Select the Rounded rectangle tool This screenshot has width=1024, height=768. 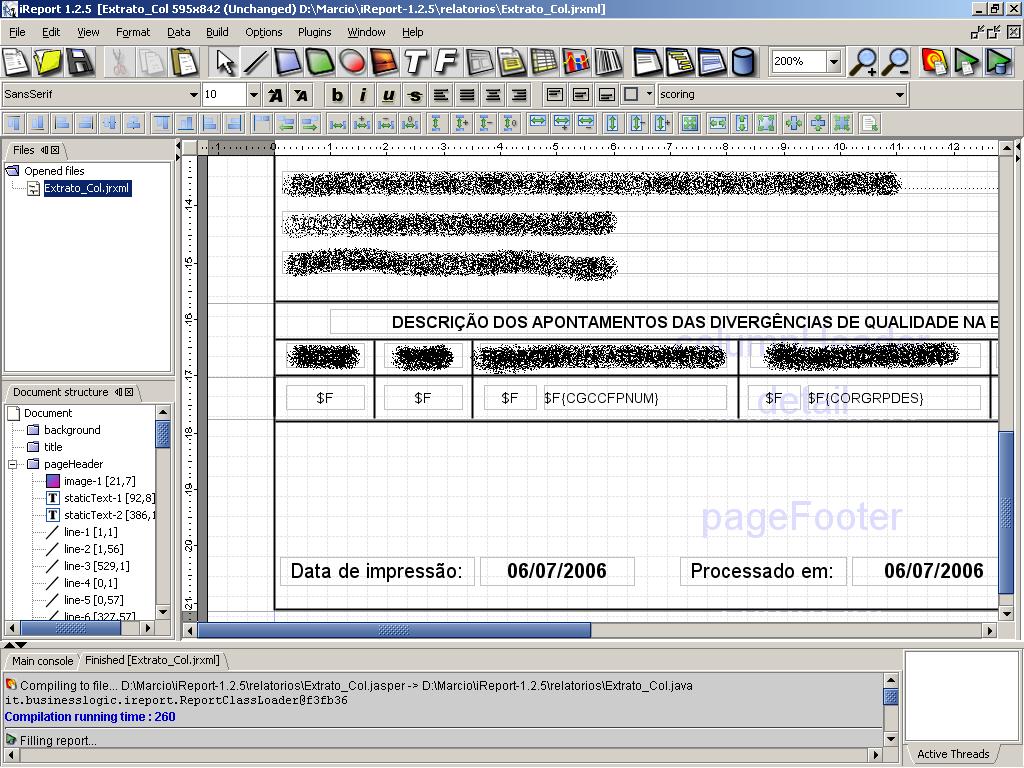(x=320, y=62)
